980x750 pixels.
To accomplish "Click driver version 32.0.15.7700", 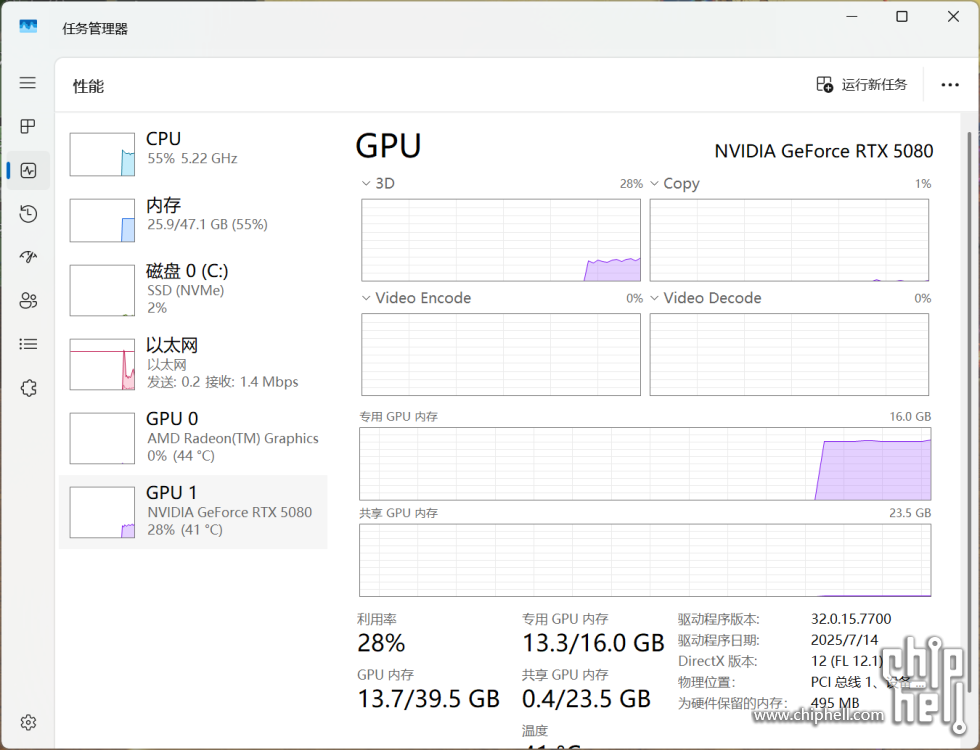I will [851, 619].
